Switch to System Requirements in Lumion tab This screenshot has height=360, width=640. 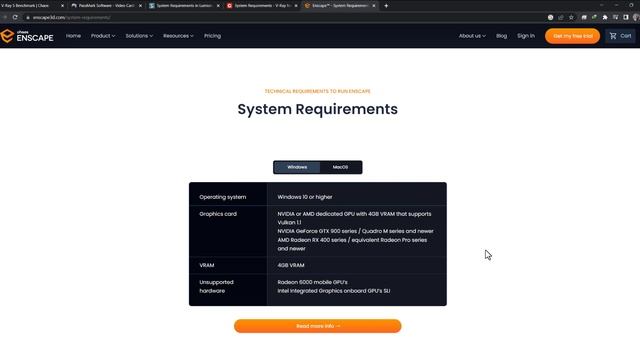184,6
